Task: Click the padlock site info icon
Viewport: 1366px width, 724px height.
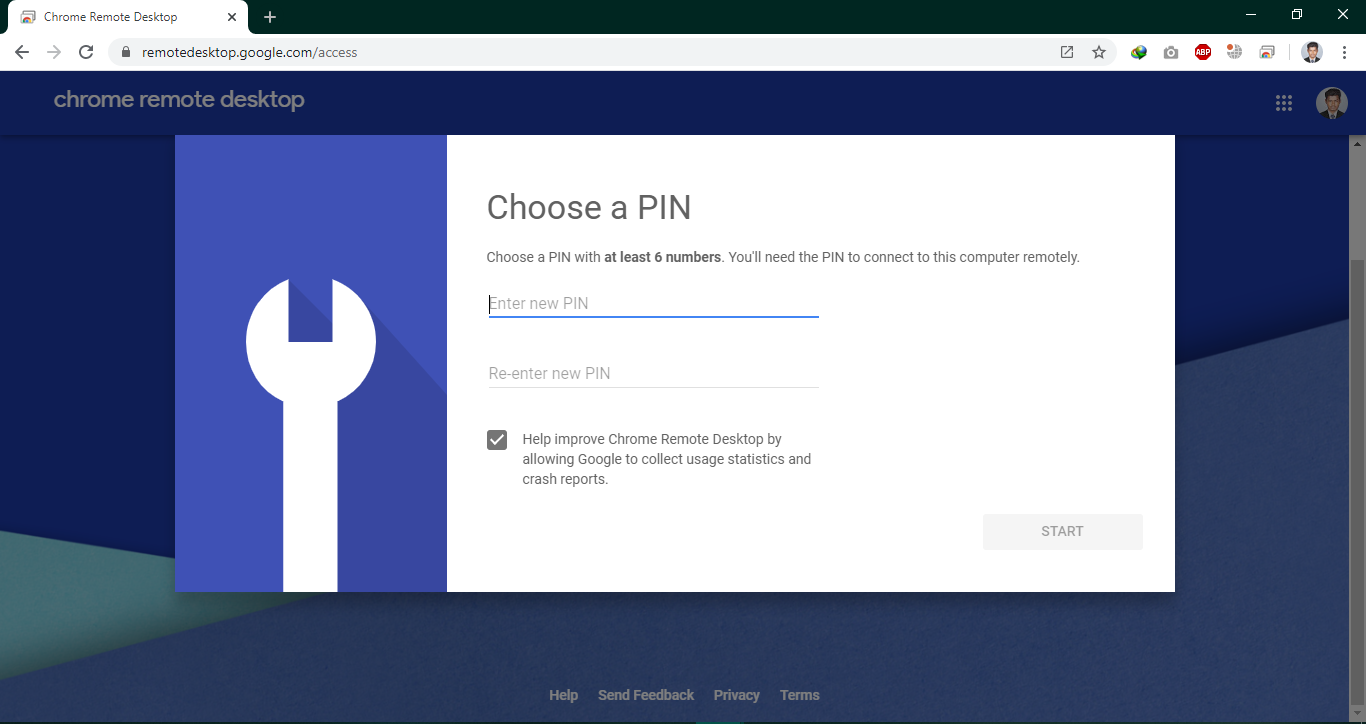Action: coord(126,52)
